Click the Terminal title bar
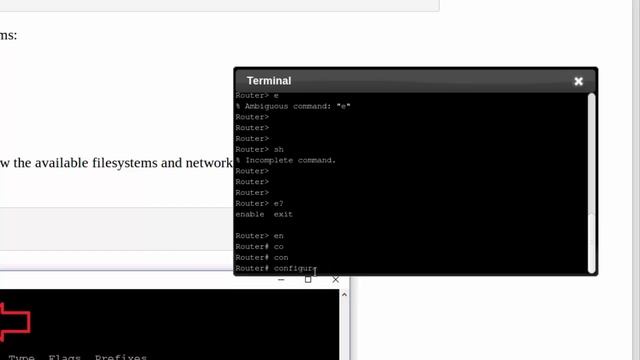The image size is (640, 360). (x=416, y=81)
